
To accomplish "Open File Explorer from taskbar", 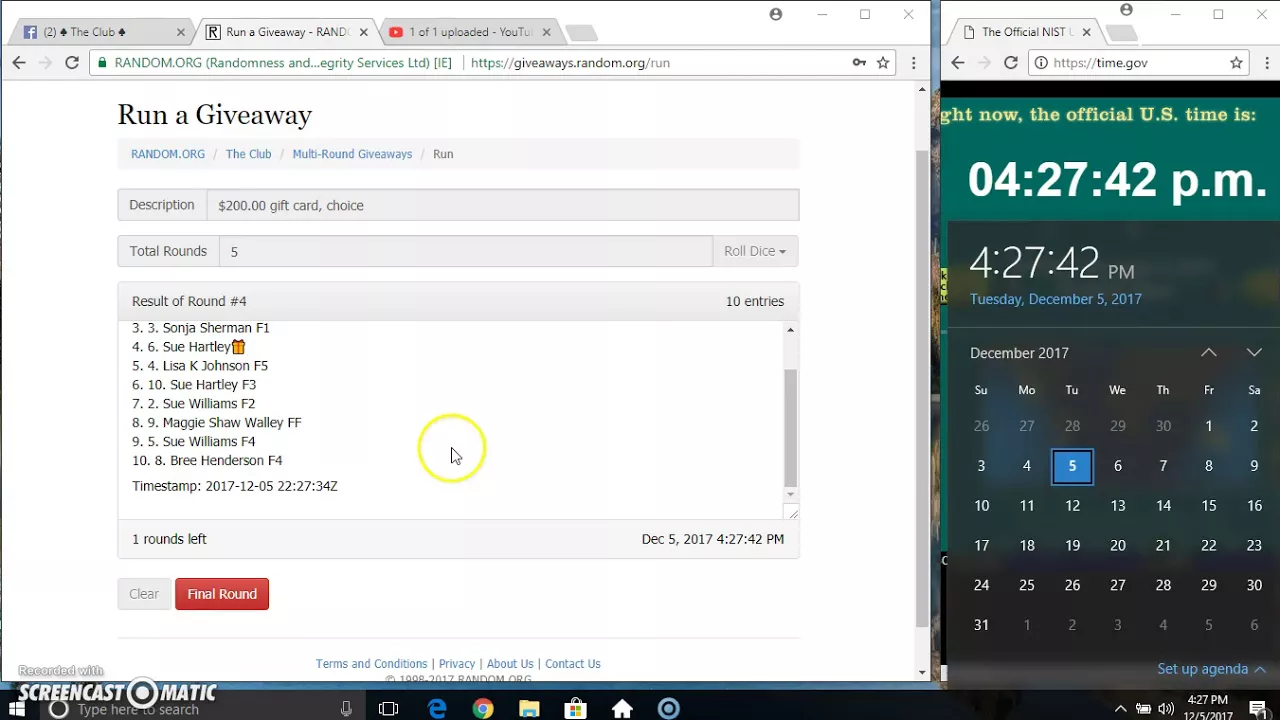I will (529, 709).
